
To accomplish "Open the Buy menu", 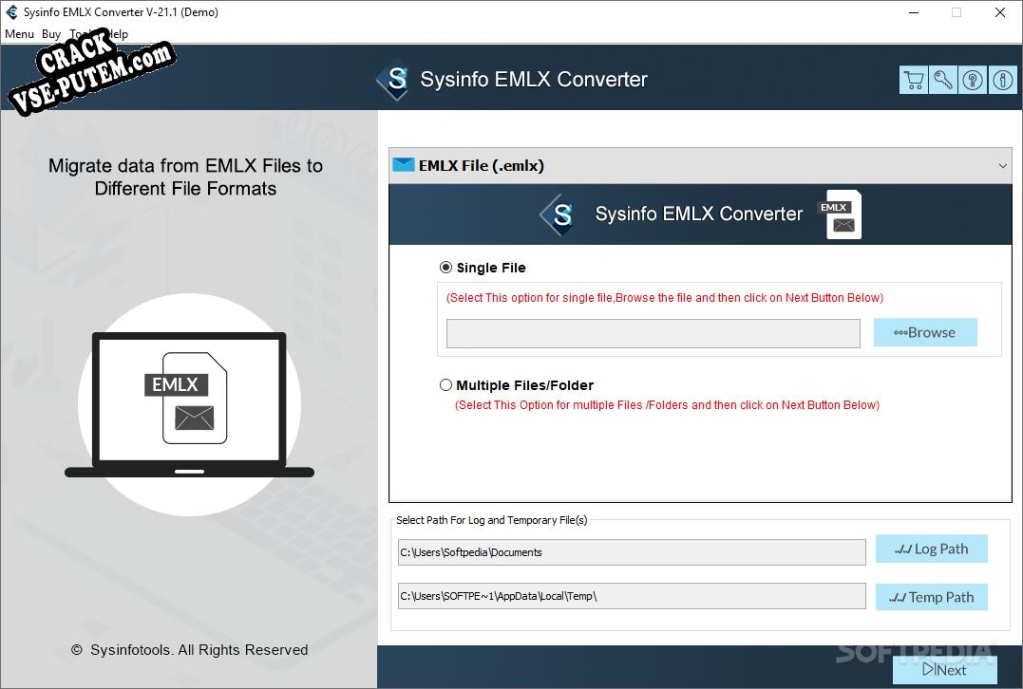I will [51, 34].
